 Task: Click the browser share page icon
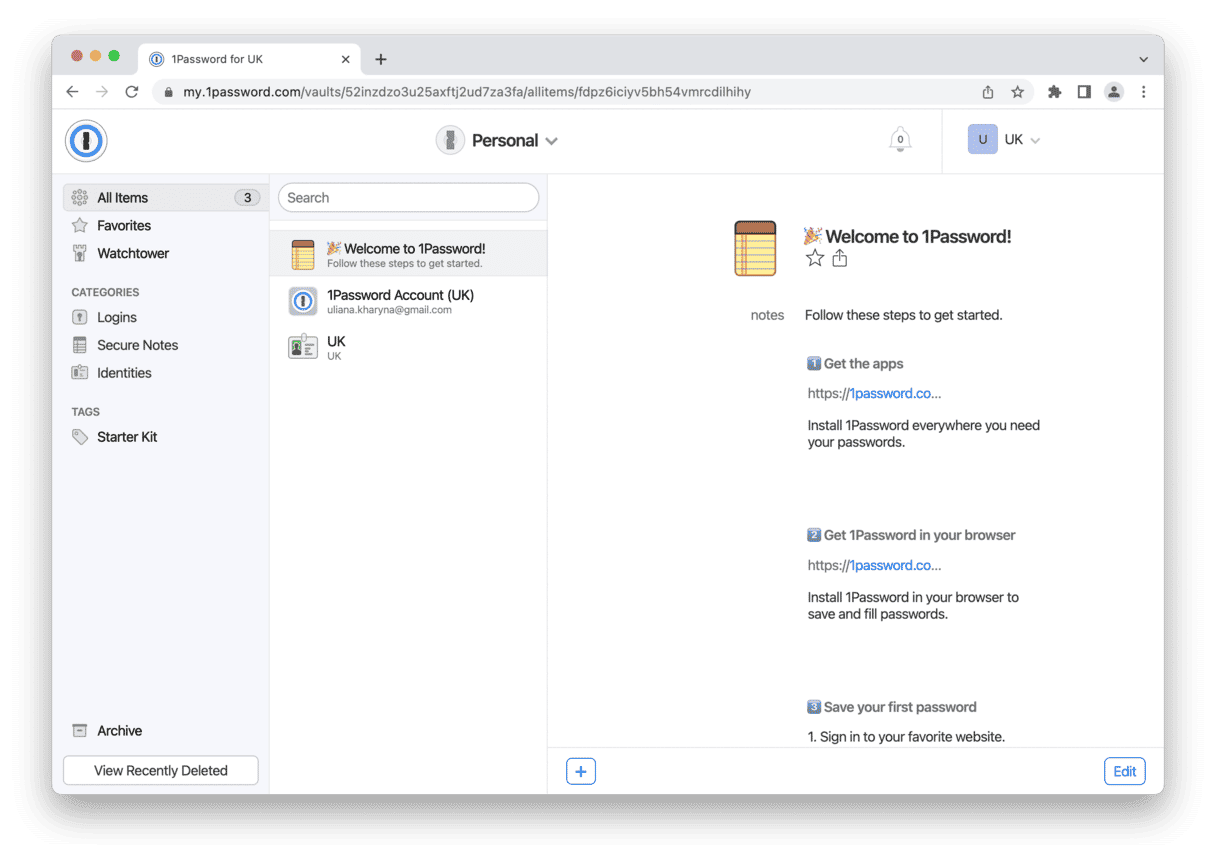tap(988, 92)
